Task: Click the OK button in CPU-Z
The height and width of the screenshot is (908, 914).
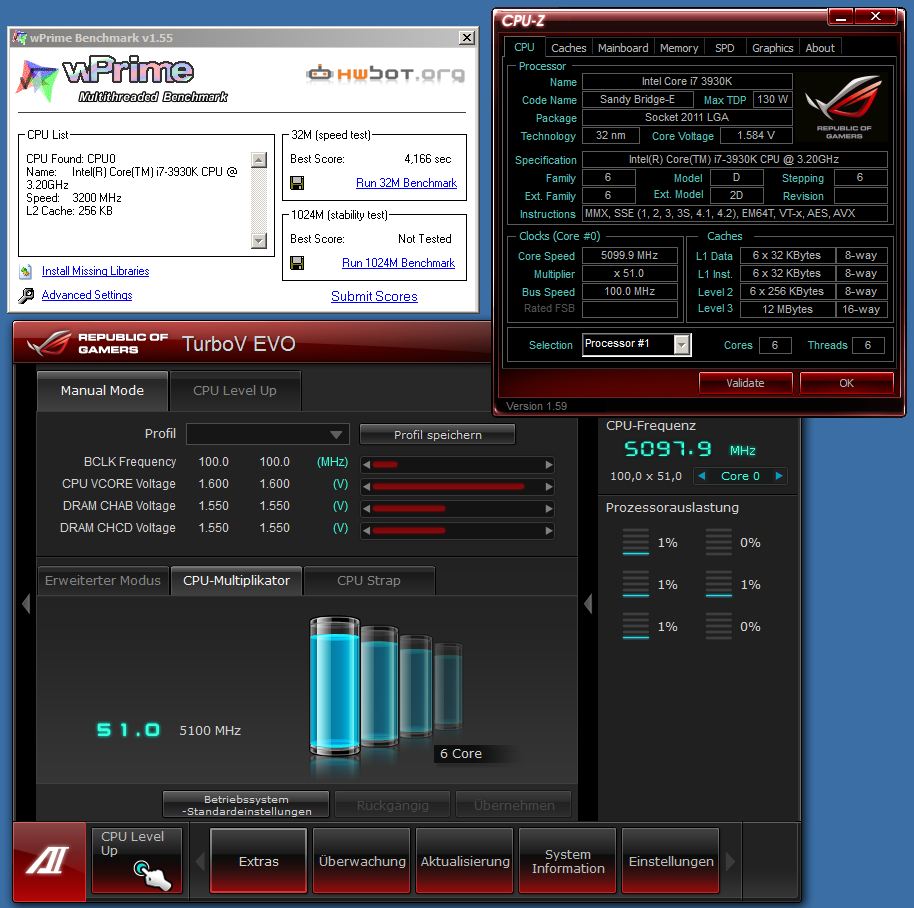Action: click(x=846, y=383)
